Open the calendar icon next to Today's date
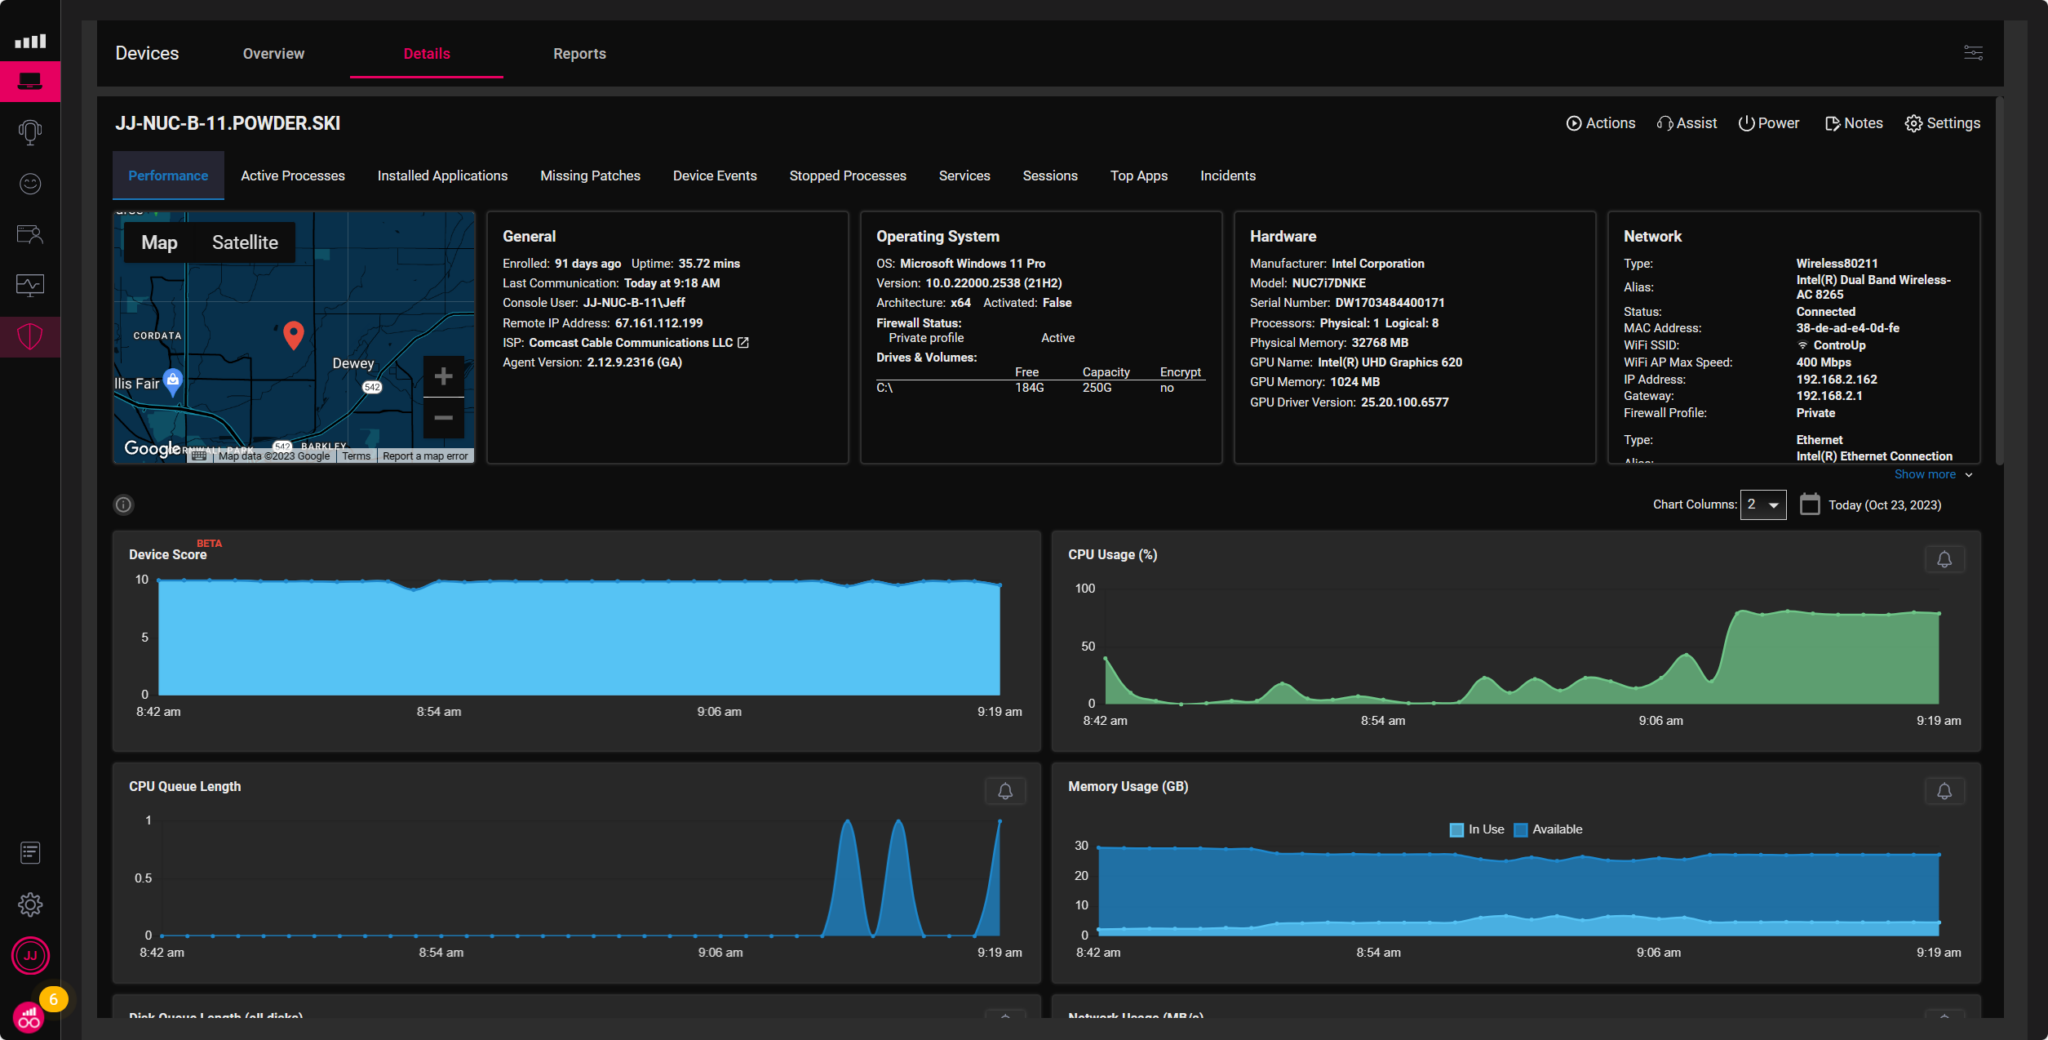2048x1040 pixels. tap(1810, 504)
